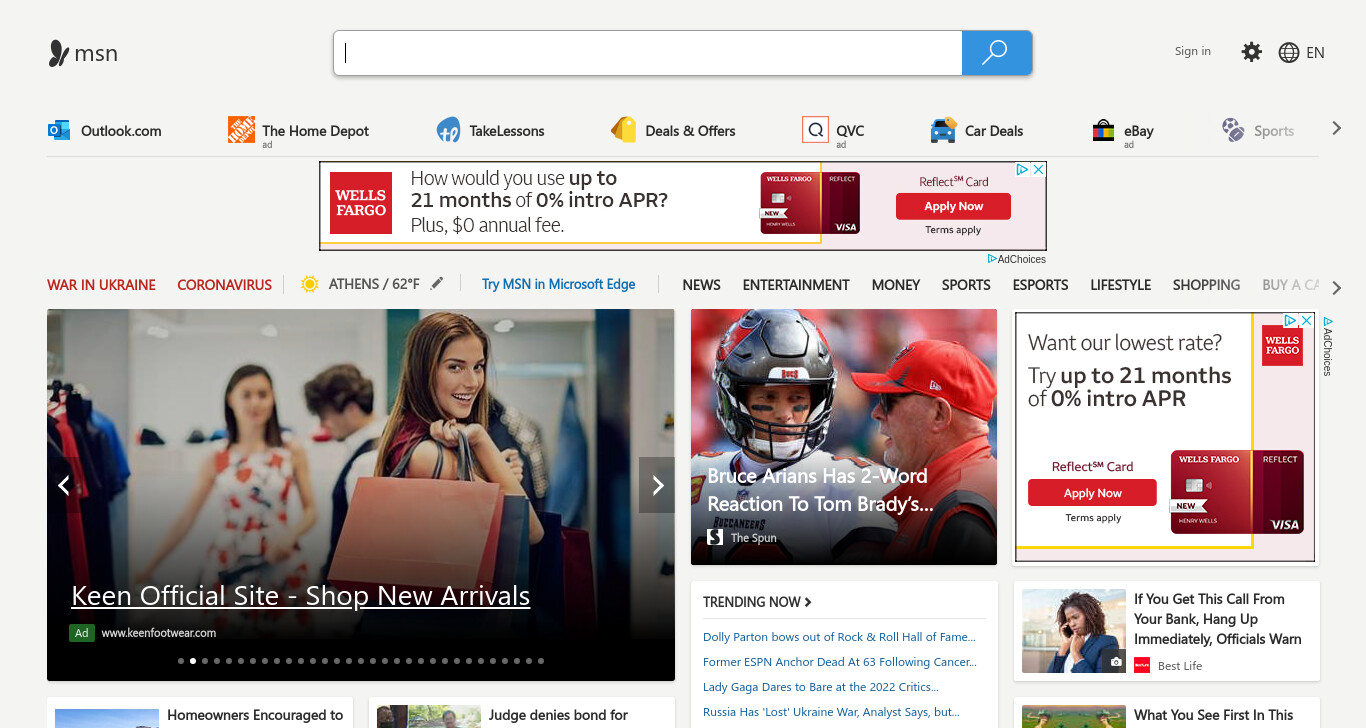Image resolution: width=1366 pixels, height=728 pixels.
Task: Click the green Ad badge on carousel
Action: pos(82,633)
